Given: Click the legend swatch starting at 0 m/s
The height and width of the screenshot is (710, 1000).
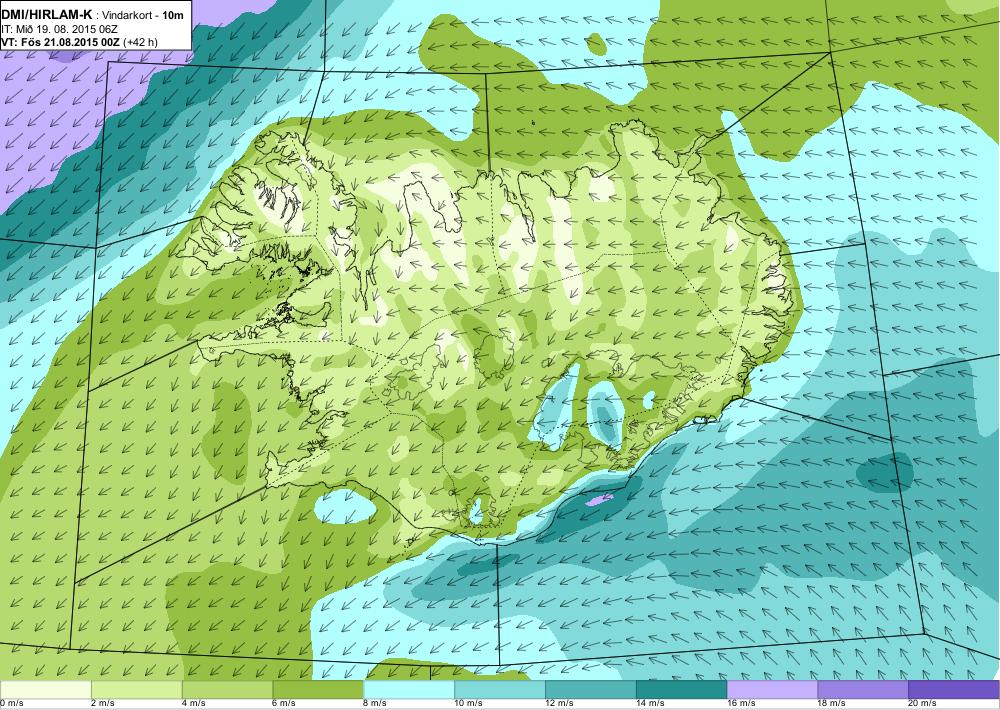Looking at the screenshot, I should click(x=46, y=689).
